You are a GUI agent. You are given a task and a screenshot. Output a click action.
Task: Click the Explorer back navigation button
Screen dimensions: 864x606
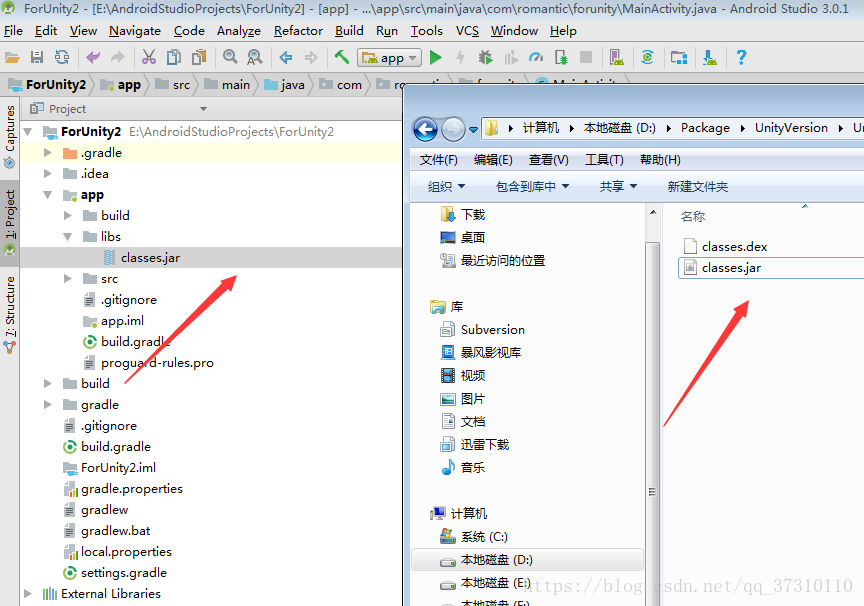point(425,129)
